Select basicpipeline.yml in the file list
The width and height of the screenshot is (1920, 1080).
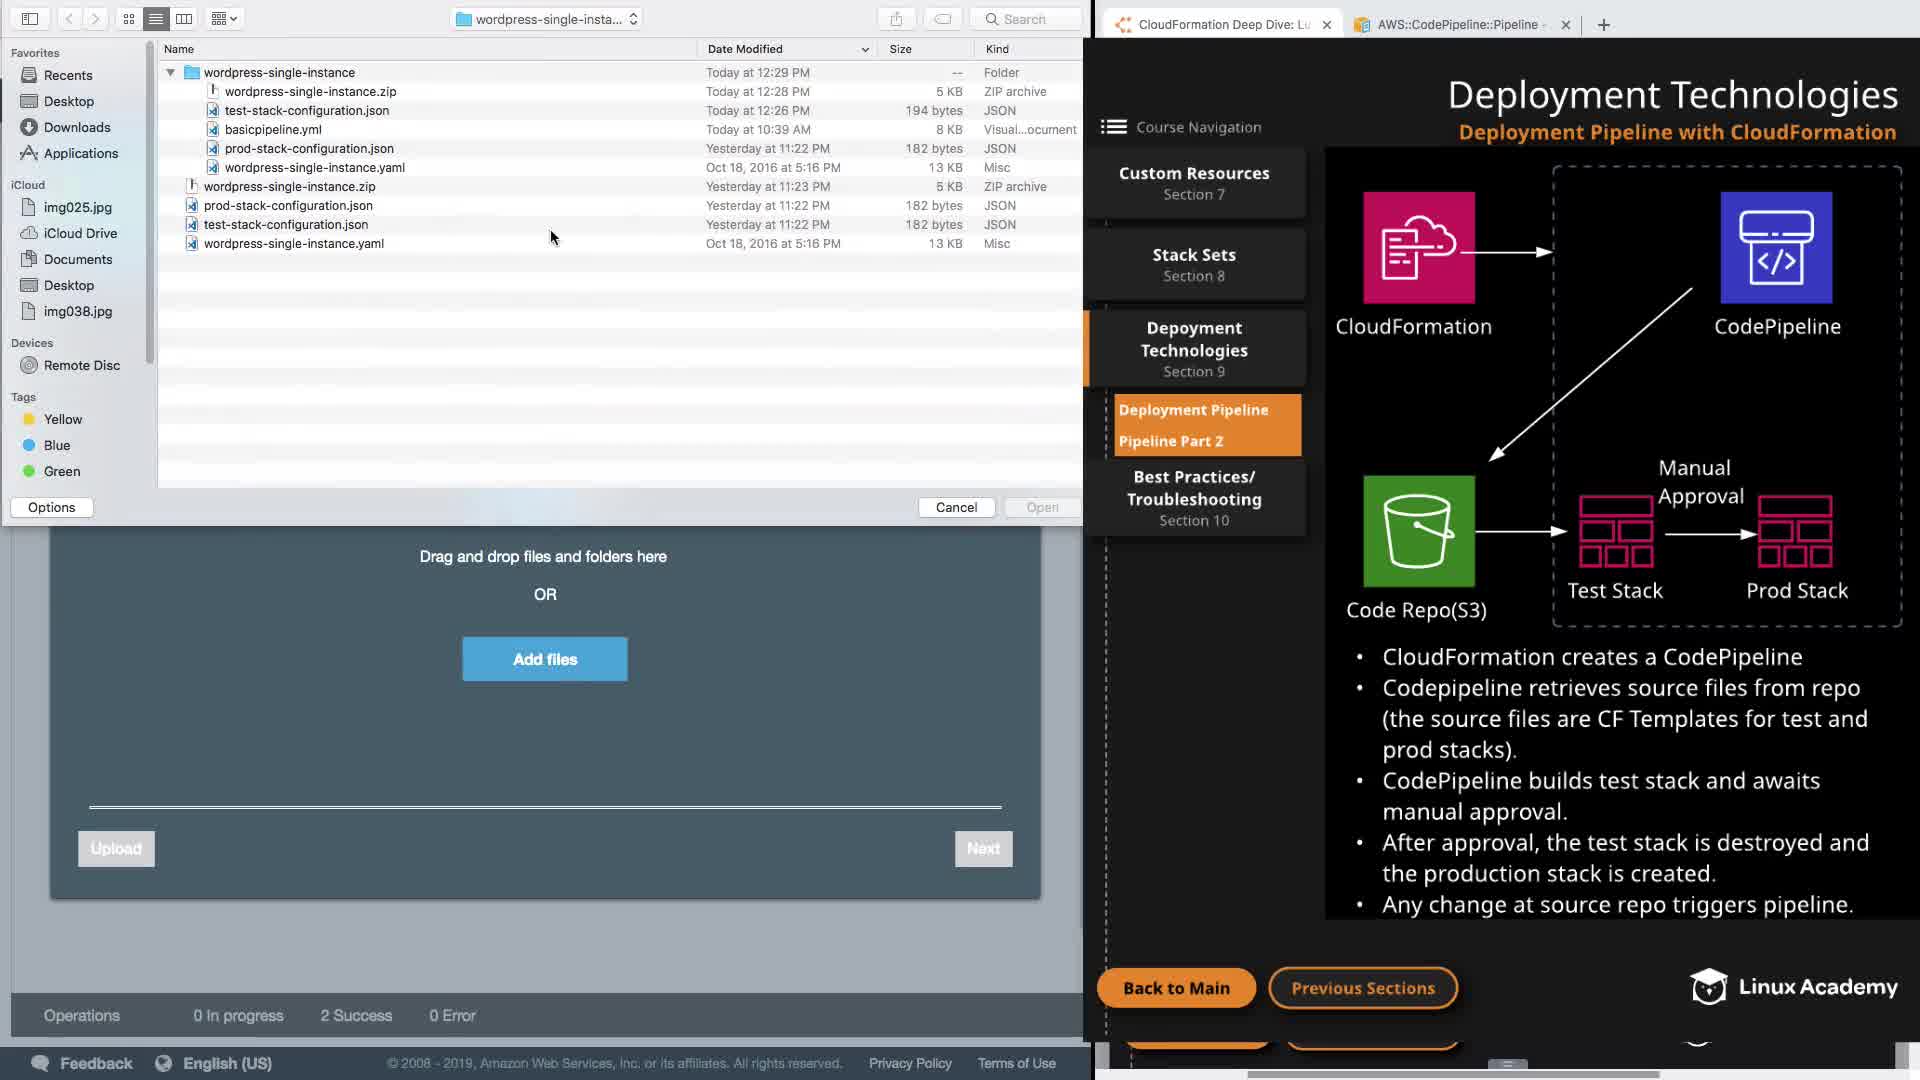pyautogui.click(x=273, y=129)
